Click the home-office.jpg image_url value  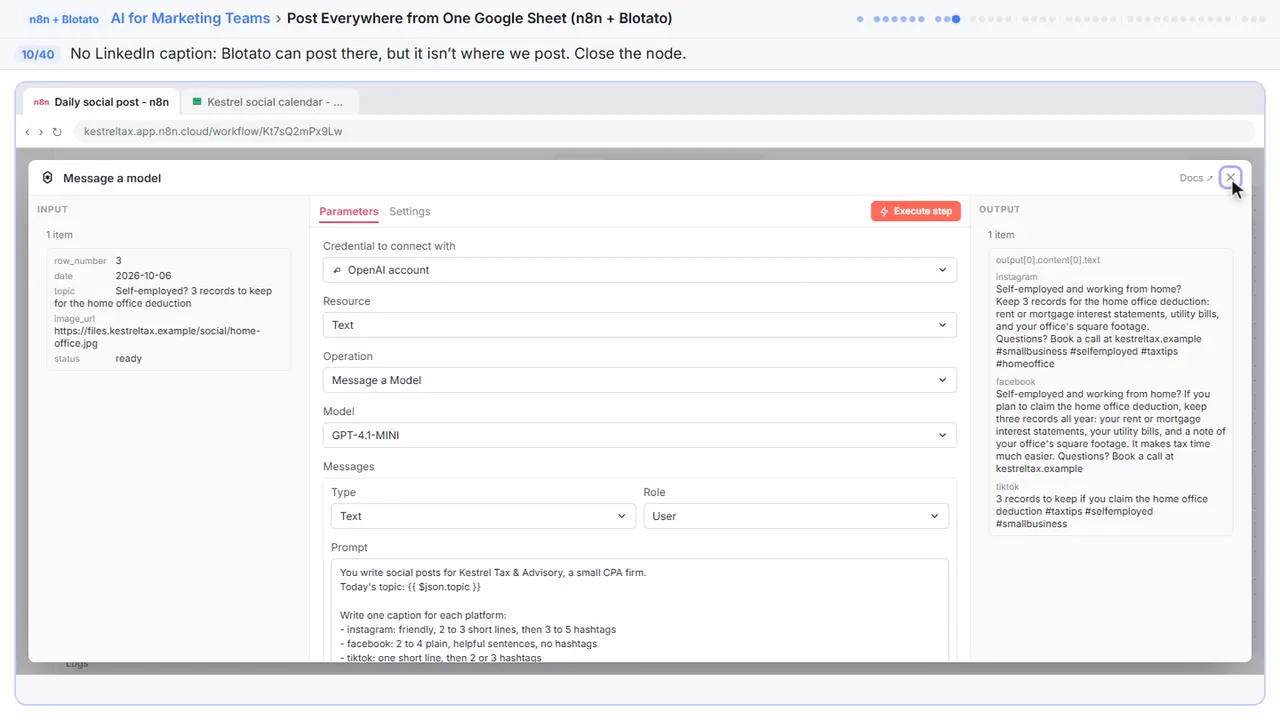click(x=157, y=337)
